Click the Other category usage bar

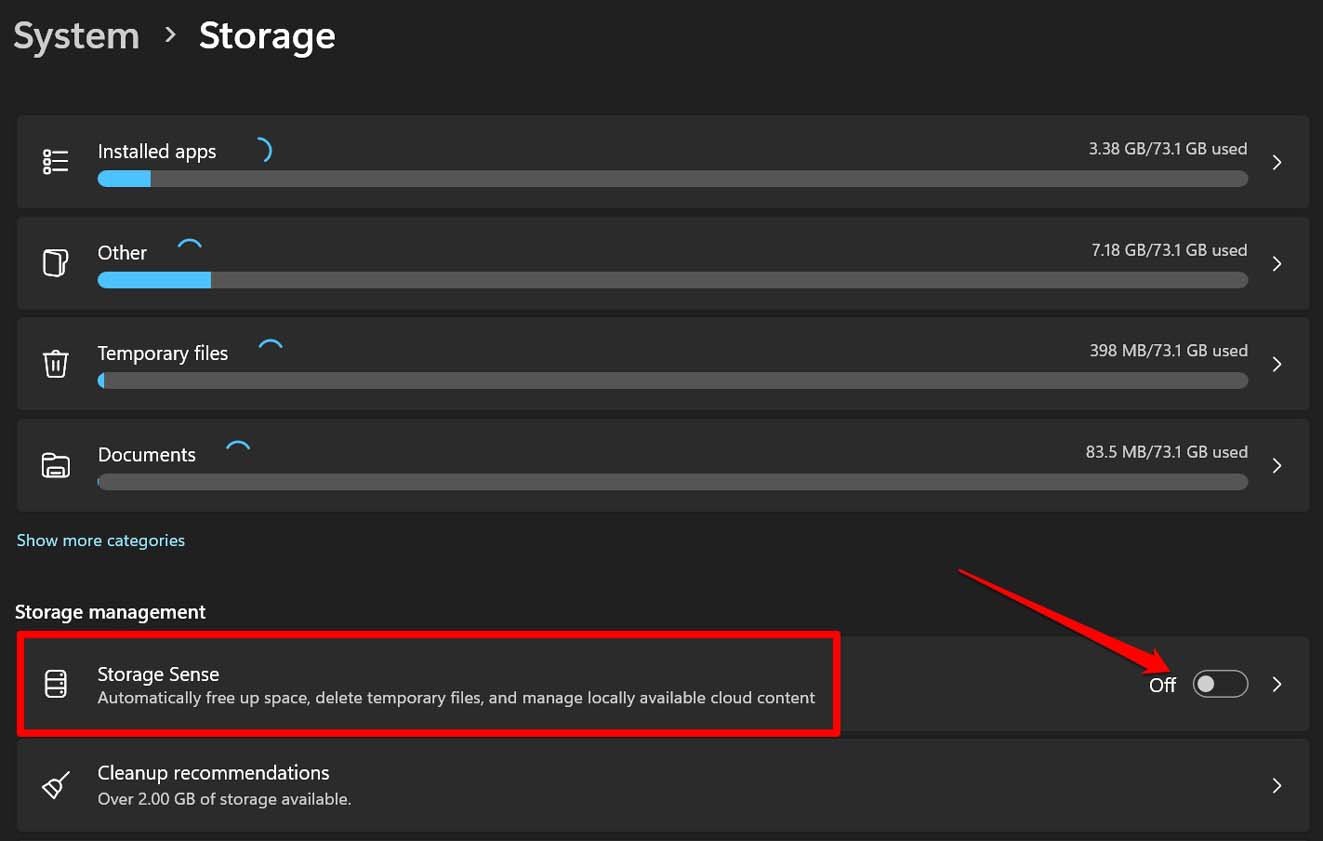[x=670, y=280]
